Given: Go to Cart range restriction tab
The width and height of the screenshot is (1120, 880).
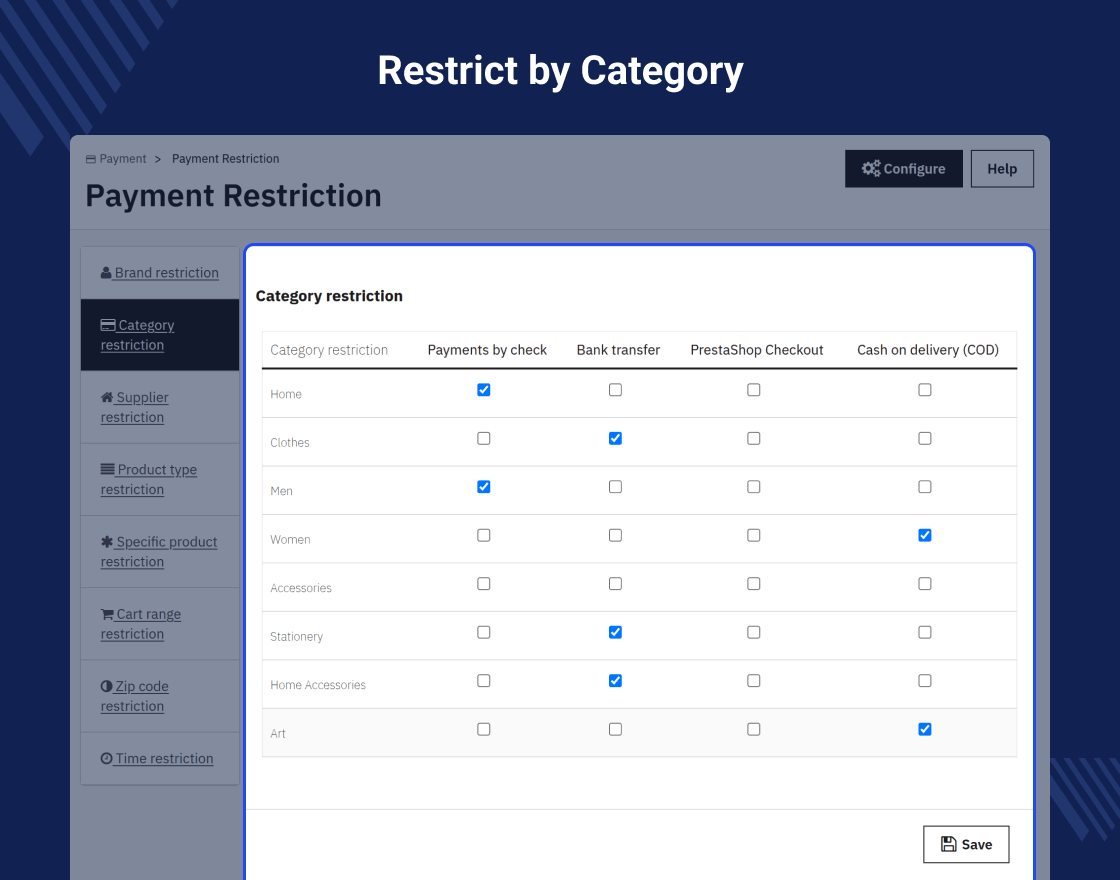Looking at the screenshot, I should [x=160, y=624].
